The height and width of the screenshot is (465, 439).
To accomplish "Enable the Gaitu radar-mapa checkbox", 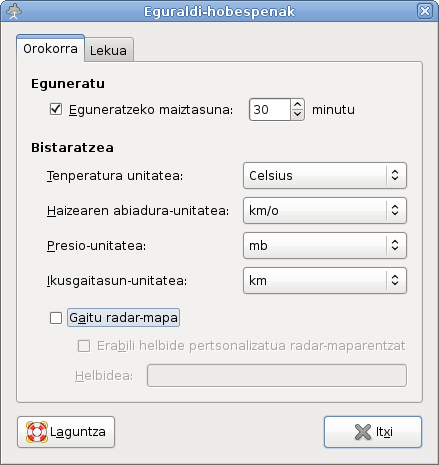I will coord(56,318).
